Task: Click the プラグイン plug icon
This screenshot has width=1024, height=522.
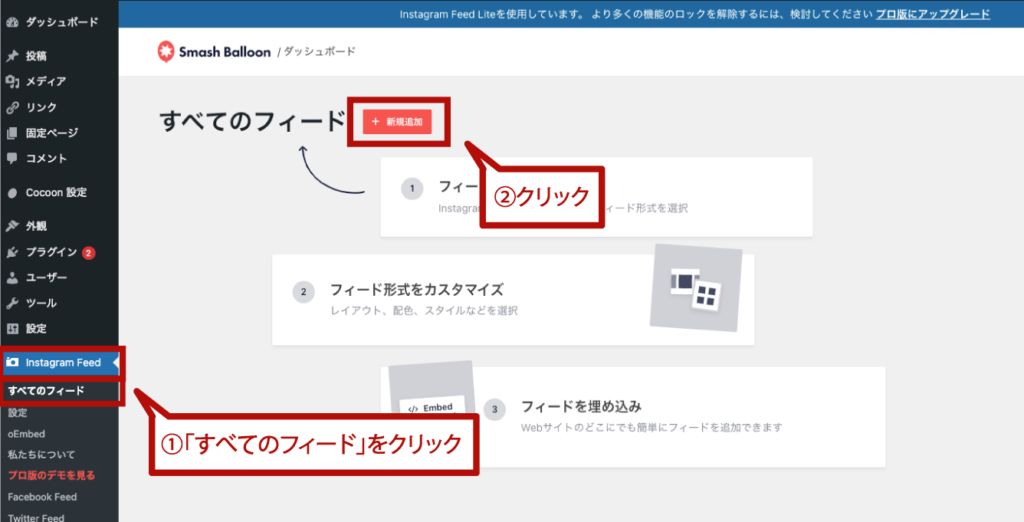Action: 12,252
